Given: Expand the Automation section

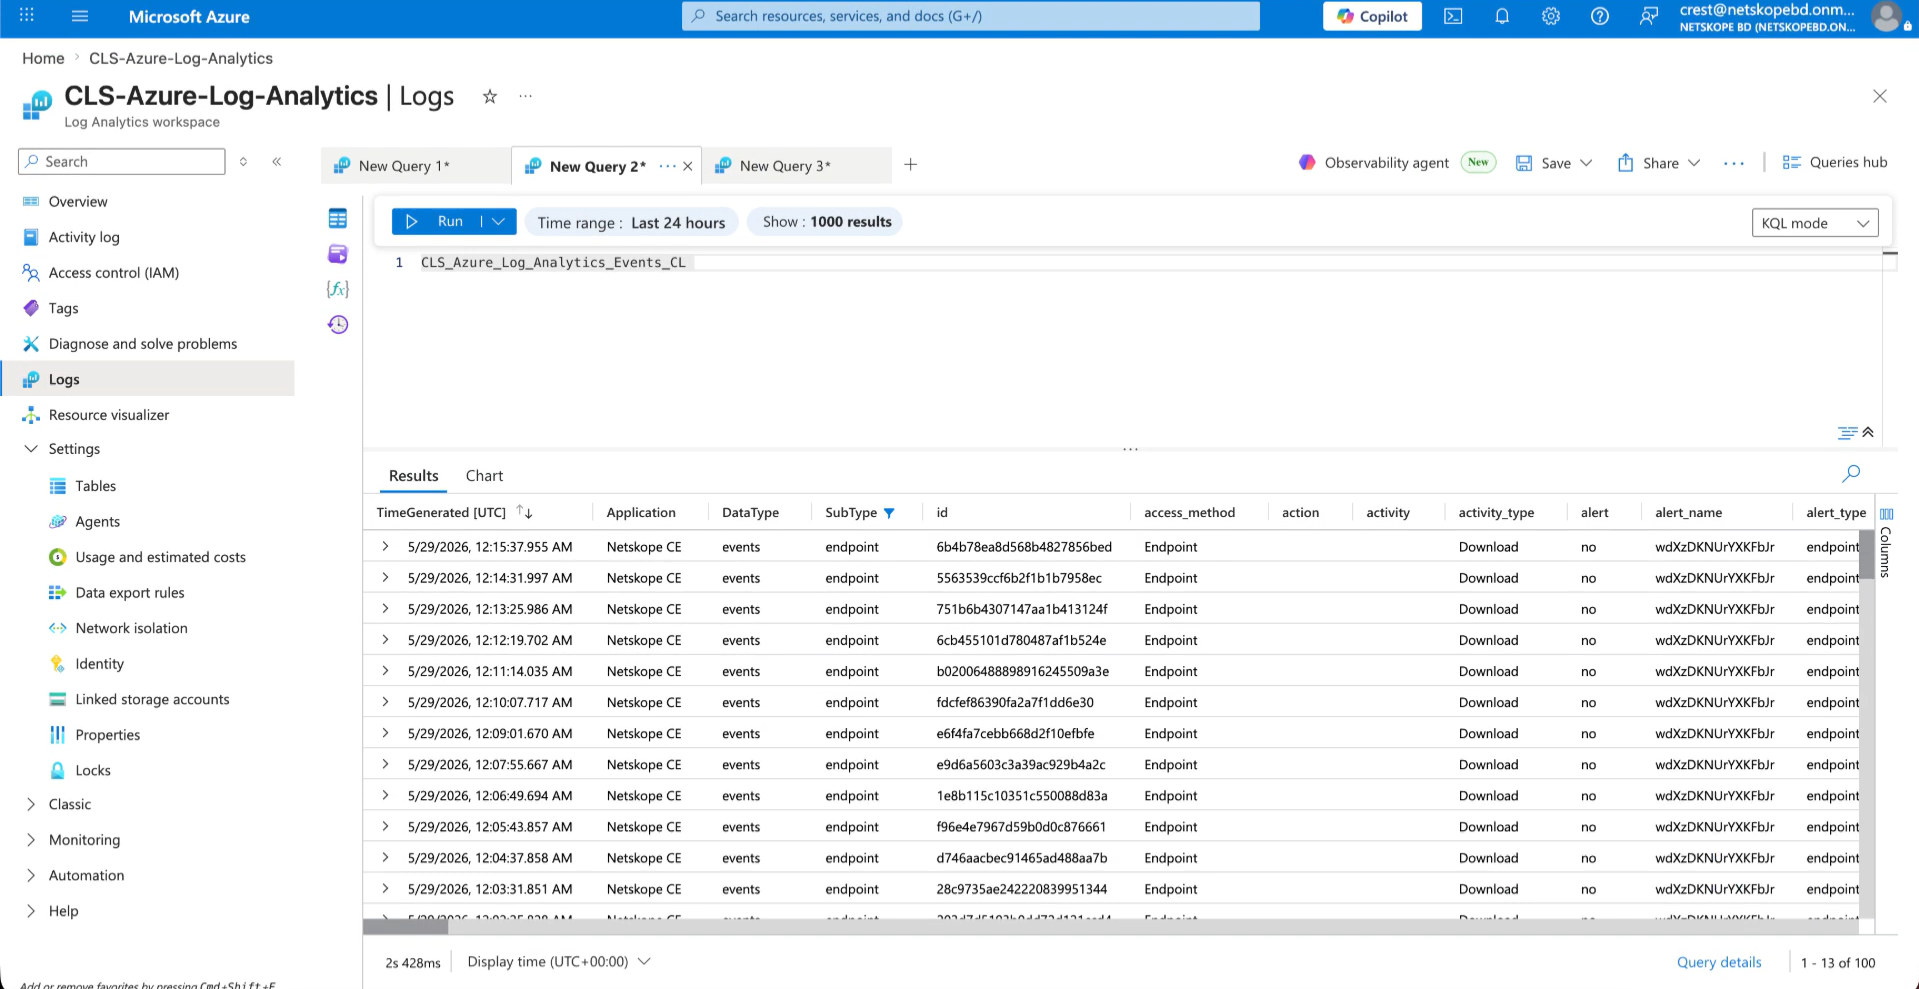Looking at the screenshot, I should coord(31,875).
